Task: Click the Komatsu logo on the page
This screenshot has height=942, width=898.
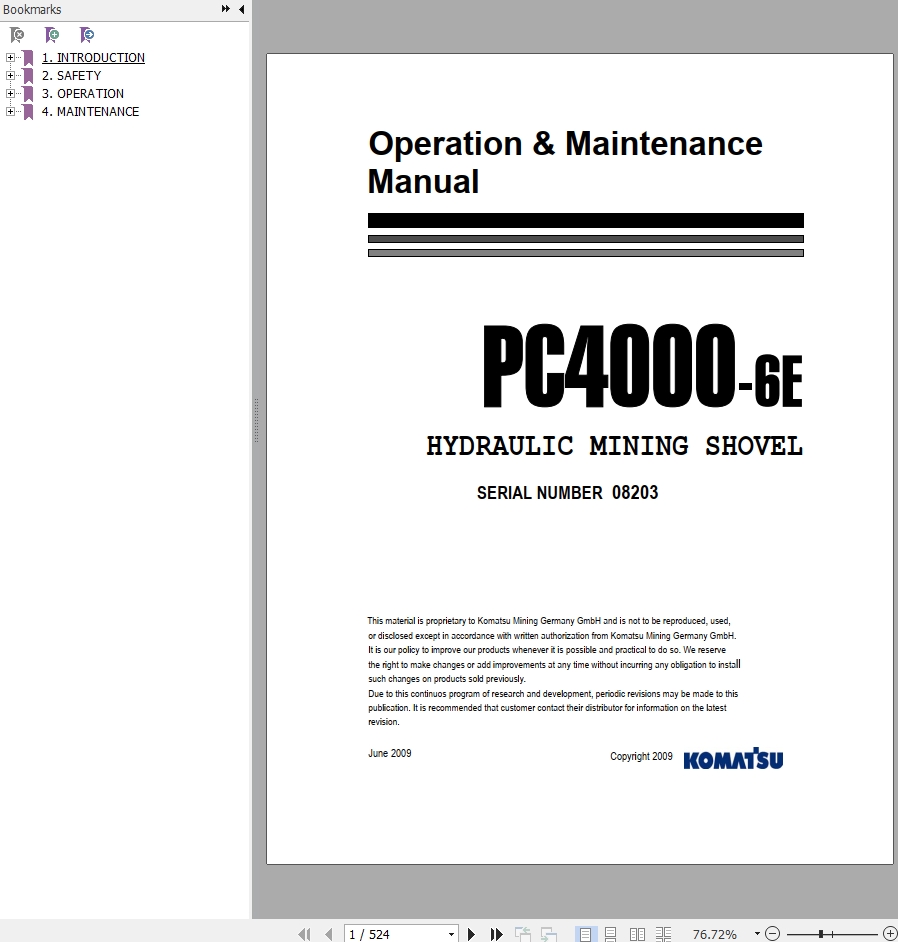Action: tap(733, 759)
